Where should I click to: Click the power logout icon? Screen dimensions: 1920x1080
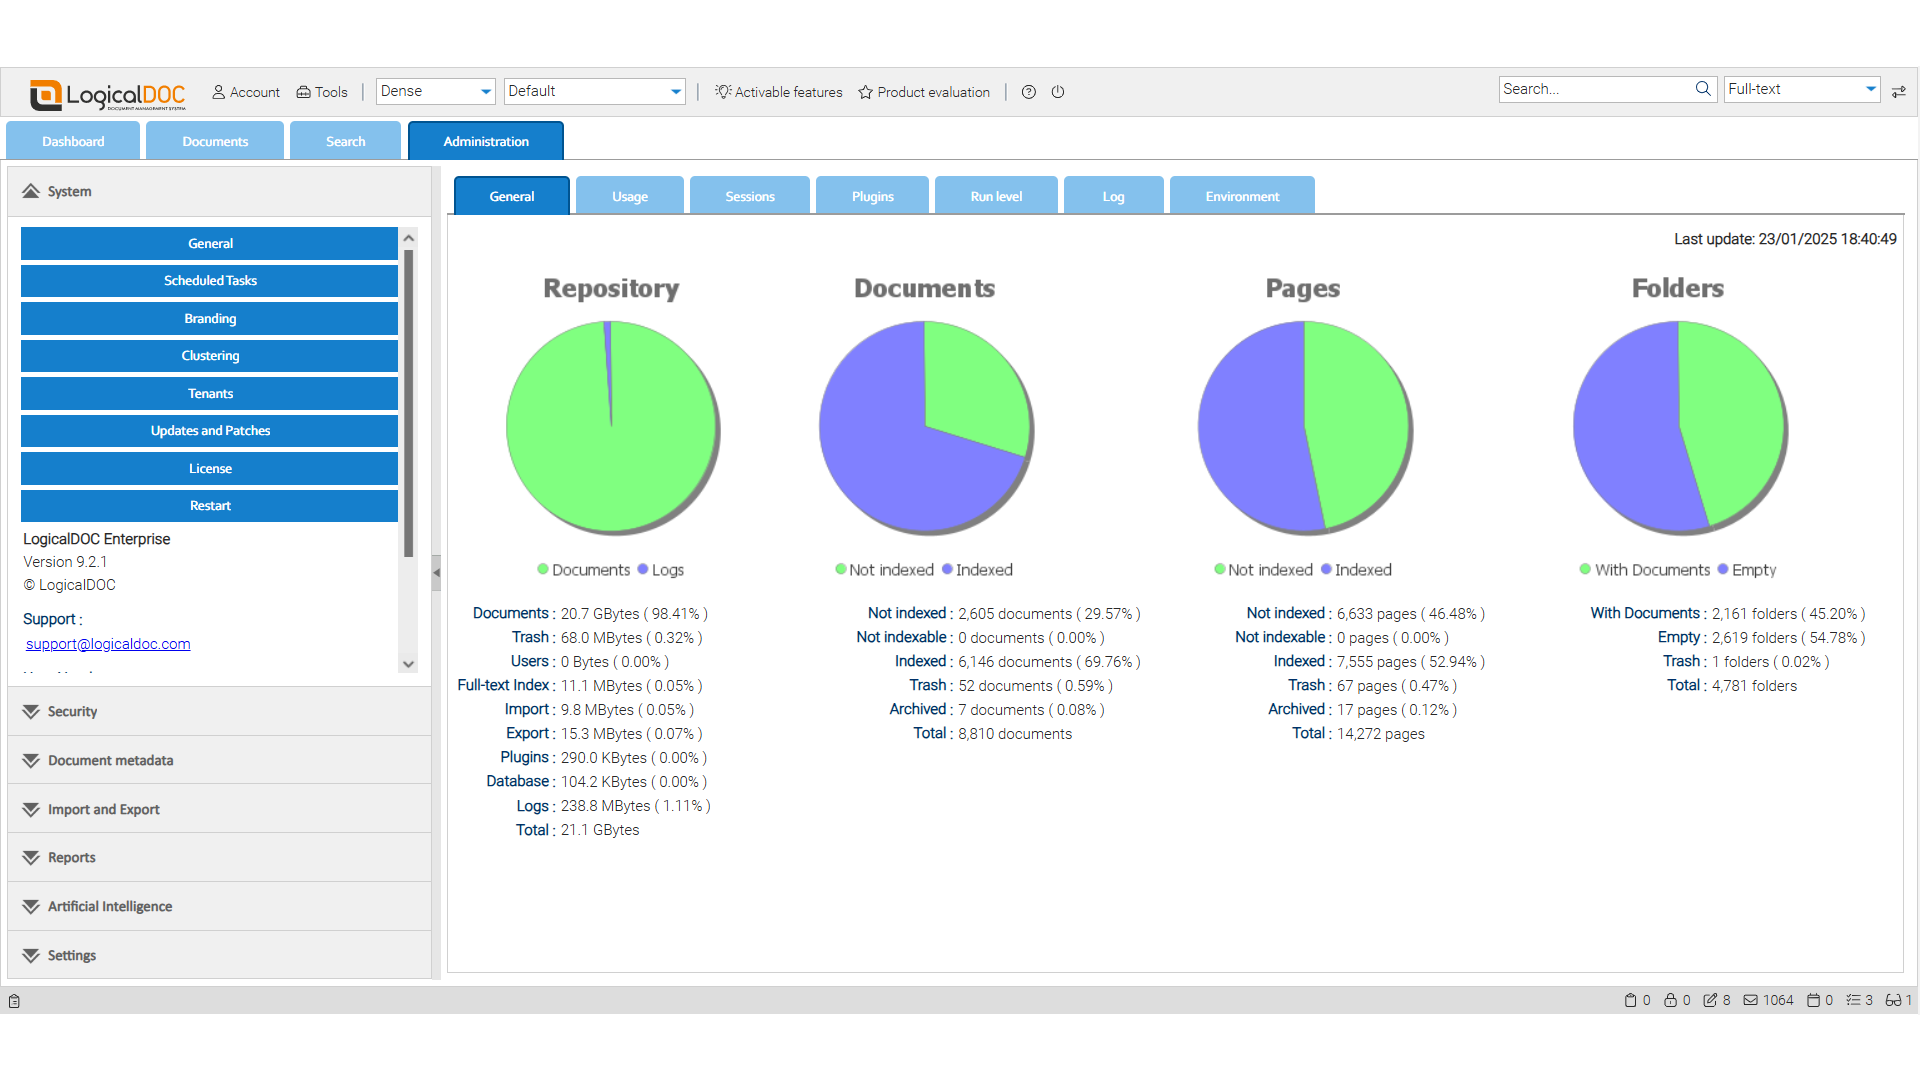(x=1057, y=92)
